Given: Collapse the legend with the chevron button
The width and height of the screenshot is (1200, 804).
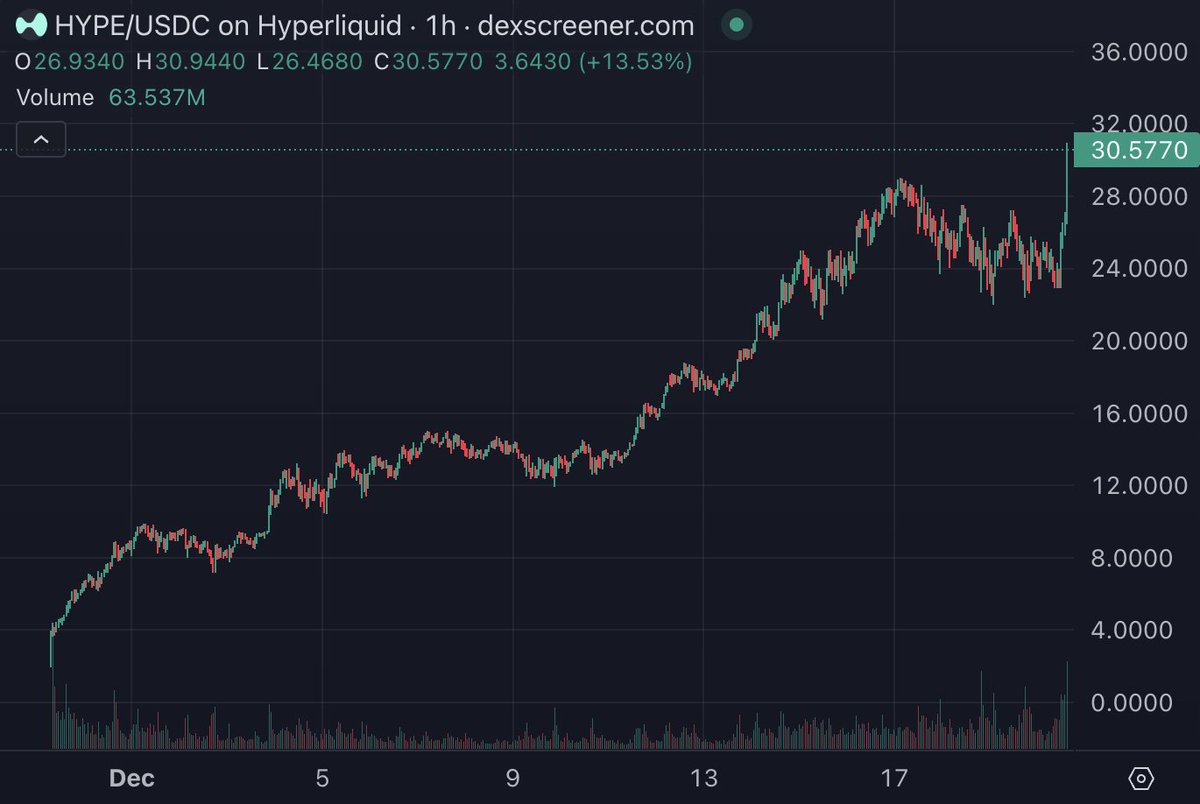Looking at the screenshot, I should [41, 139].
